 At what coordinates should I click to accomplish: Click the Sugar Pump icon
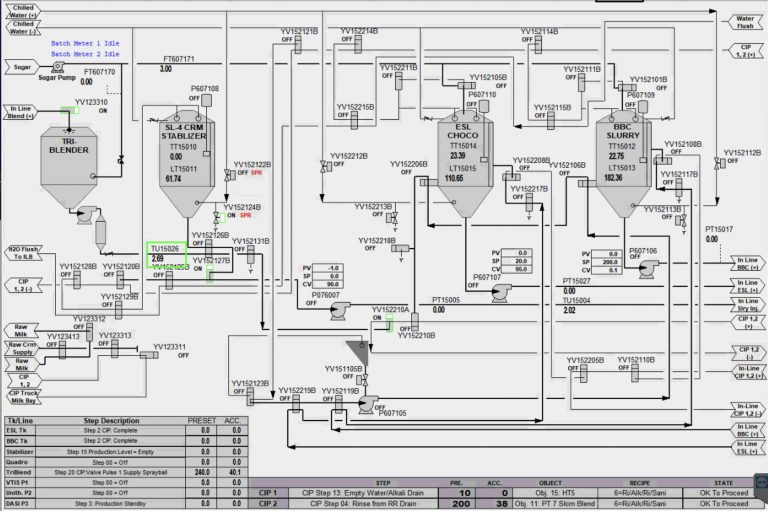58,67
